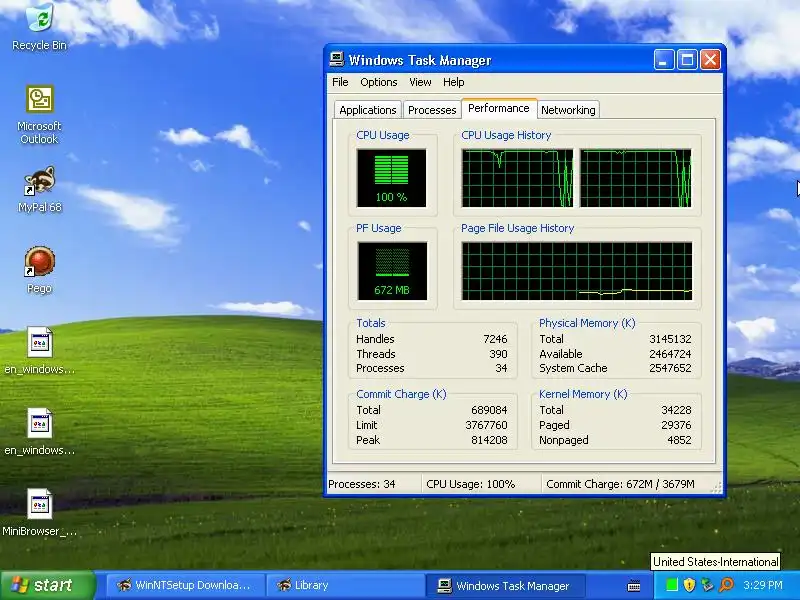Click the Task Manager title bar icon
This screenshot has width=800, height=600.
336,60
